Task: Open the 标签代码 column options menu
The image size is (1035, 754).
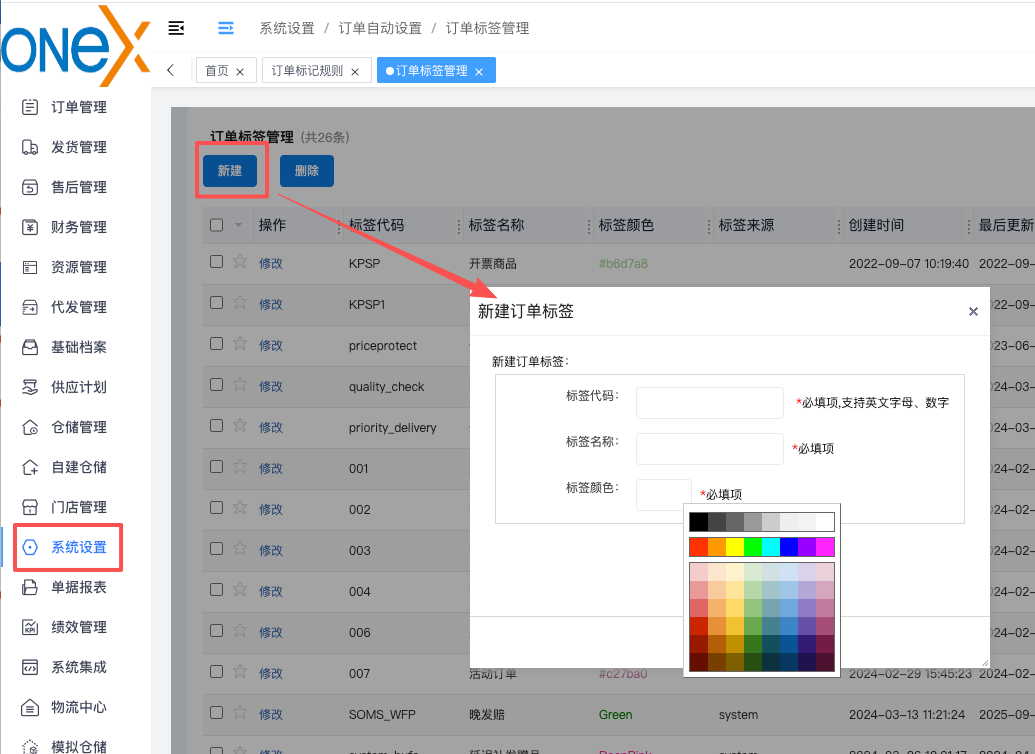Action: pyautogui.click(x=459, y=226)
